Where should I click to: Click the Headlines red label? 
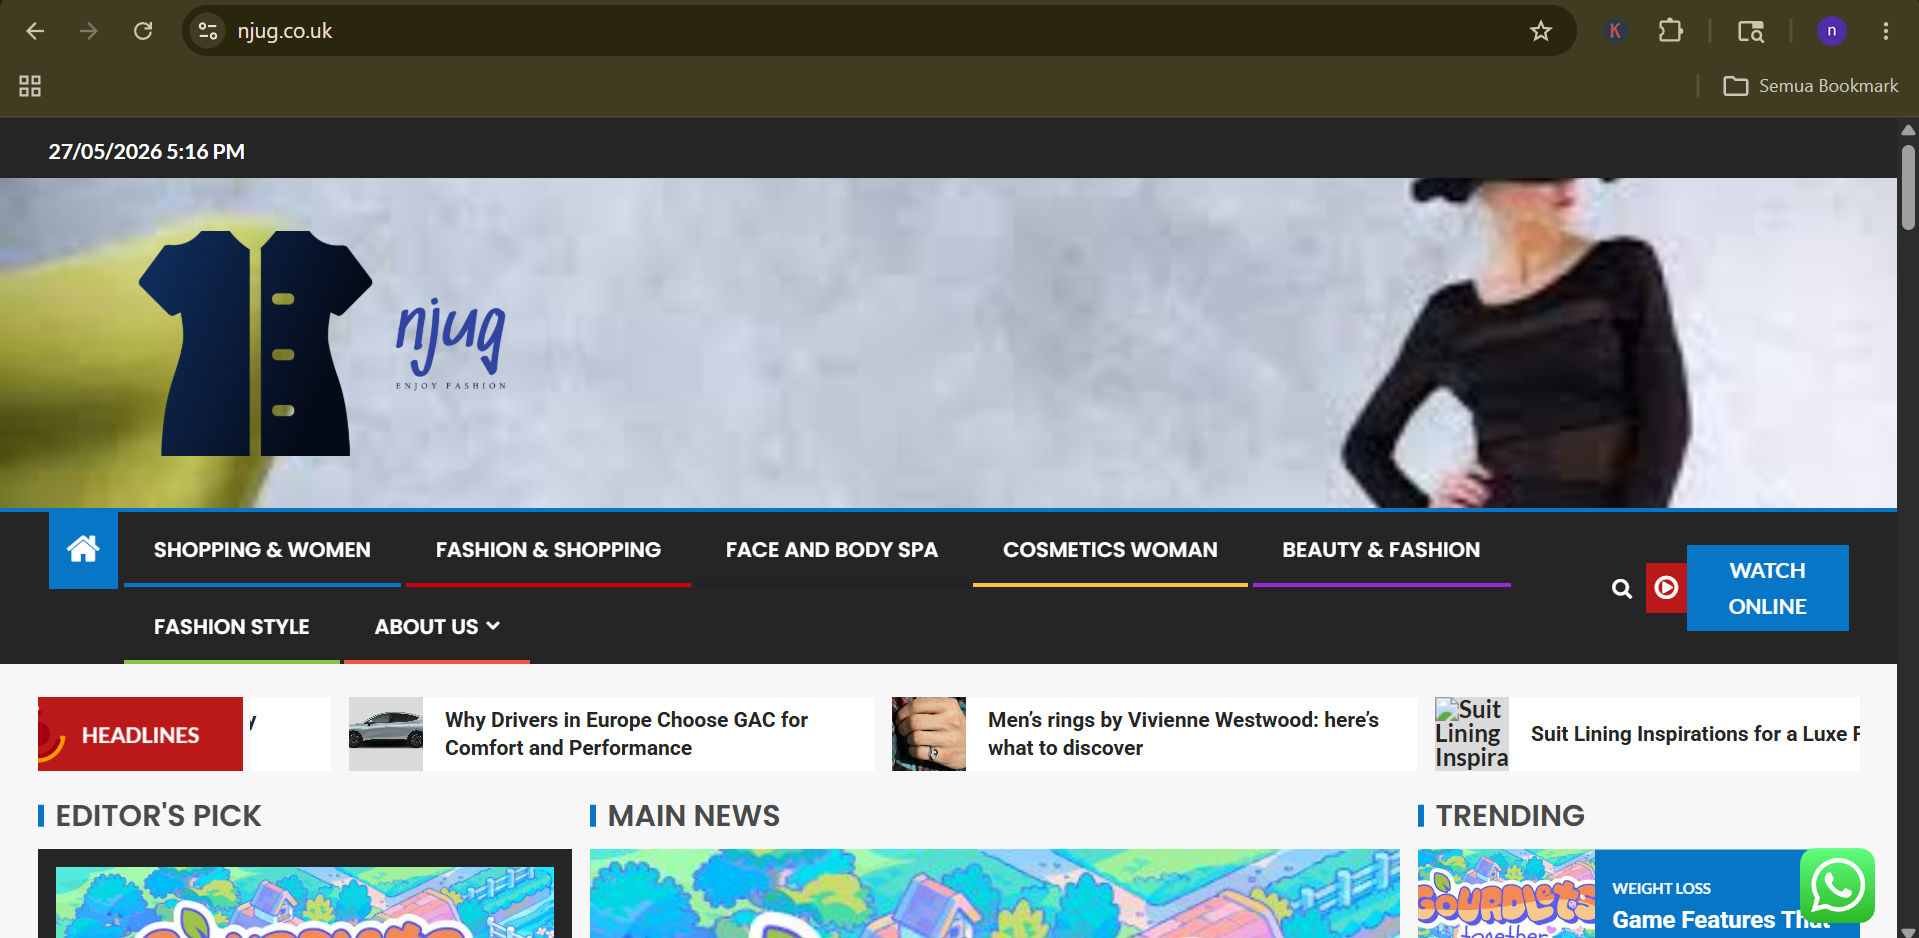140,734
